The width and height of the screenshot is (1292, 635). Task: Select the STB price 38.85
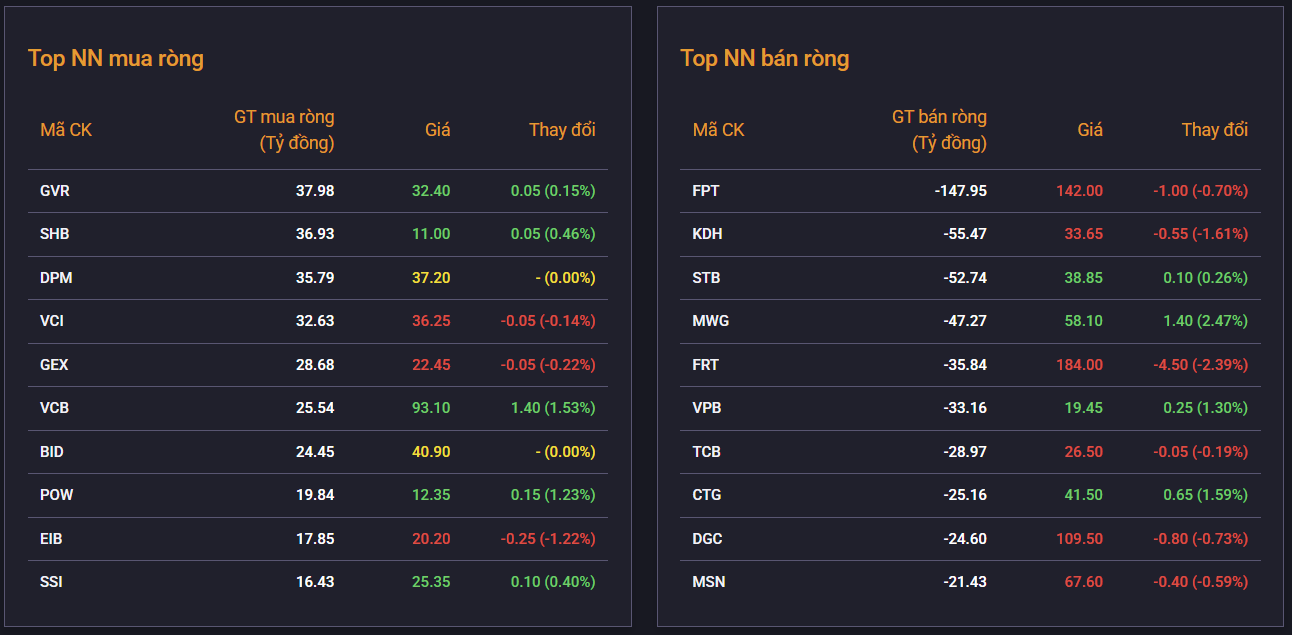click(1083, 278)
